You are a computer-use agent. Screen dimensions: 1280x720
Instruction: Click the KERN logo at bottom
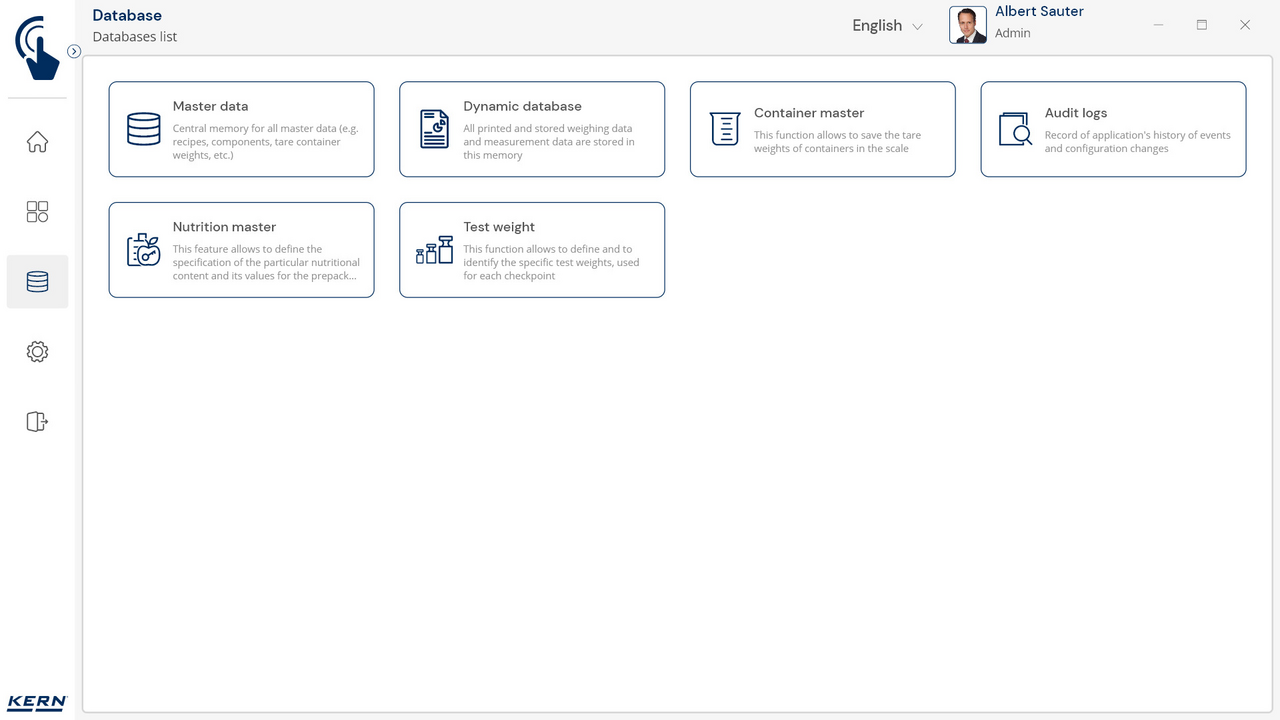tap(37, 702)
